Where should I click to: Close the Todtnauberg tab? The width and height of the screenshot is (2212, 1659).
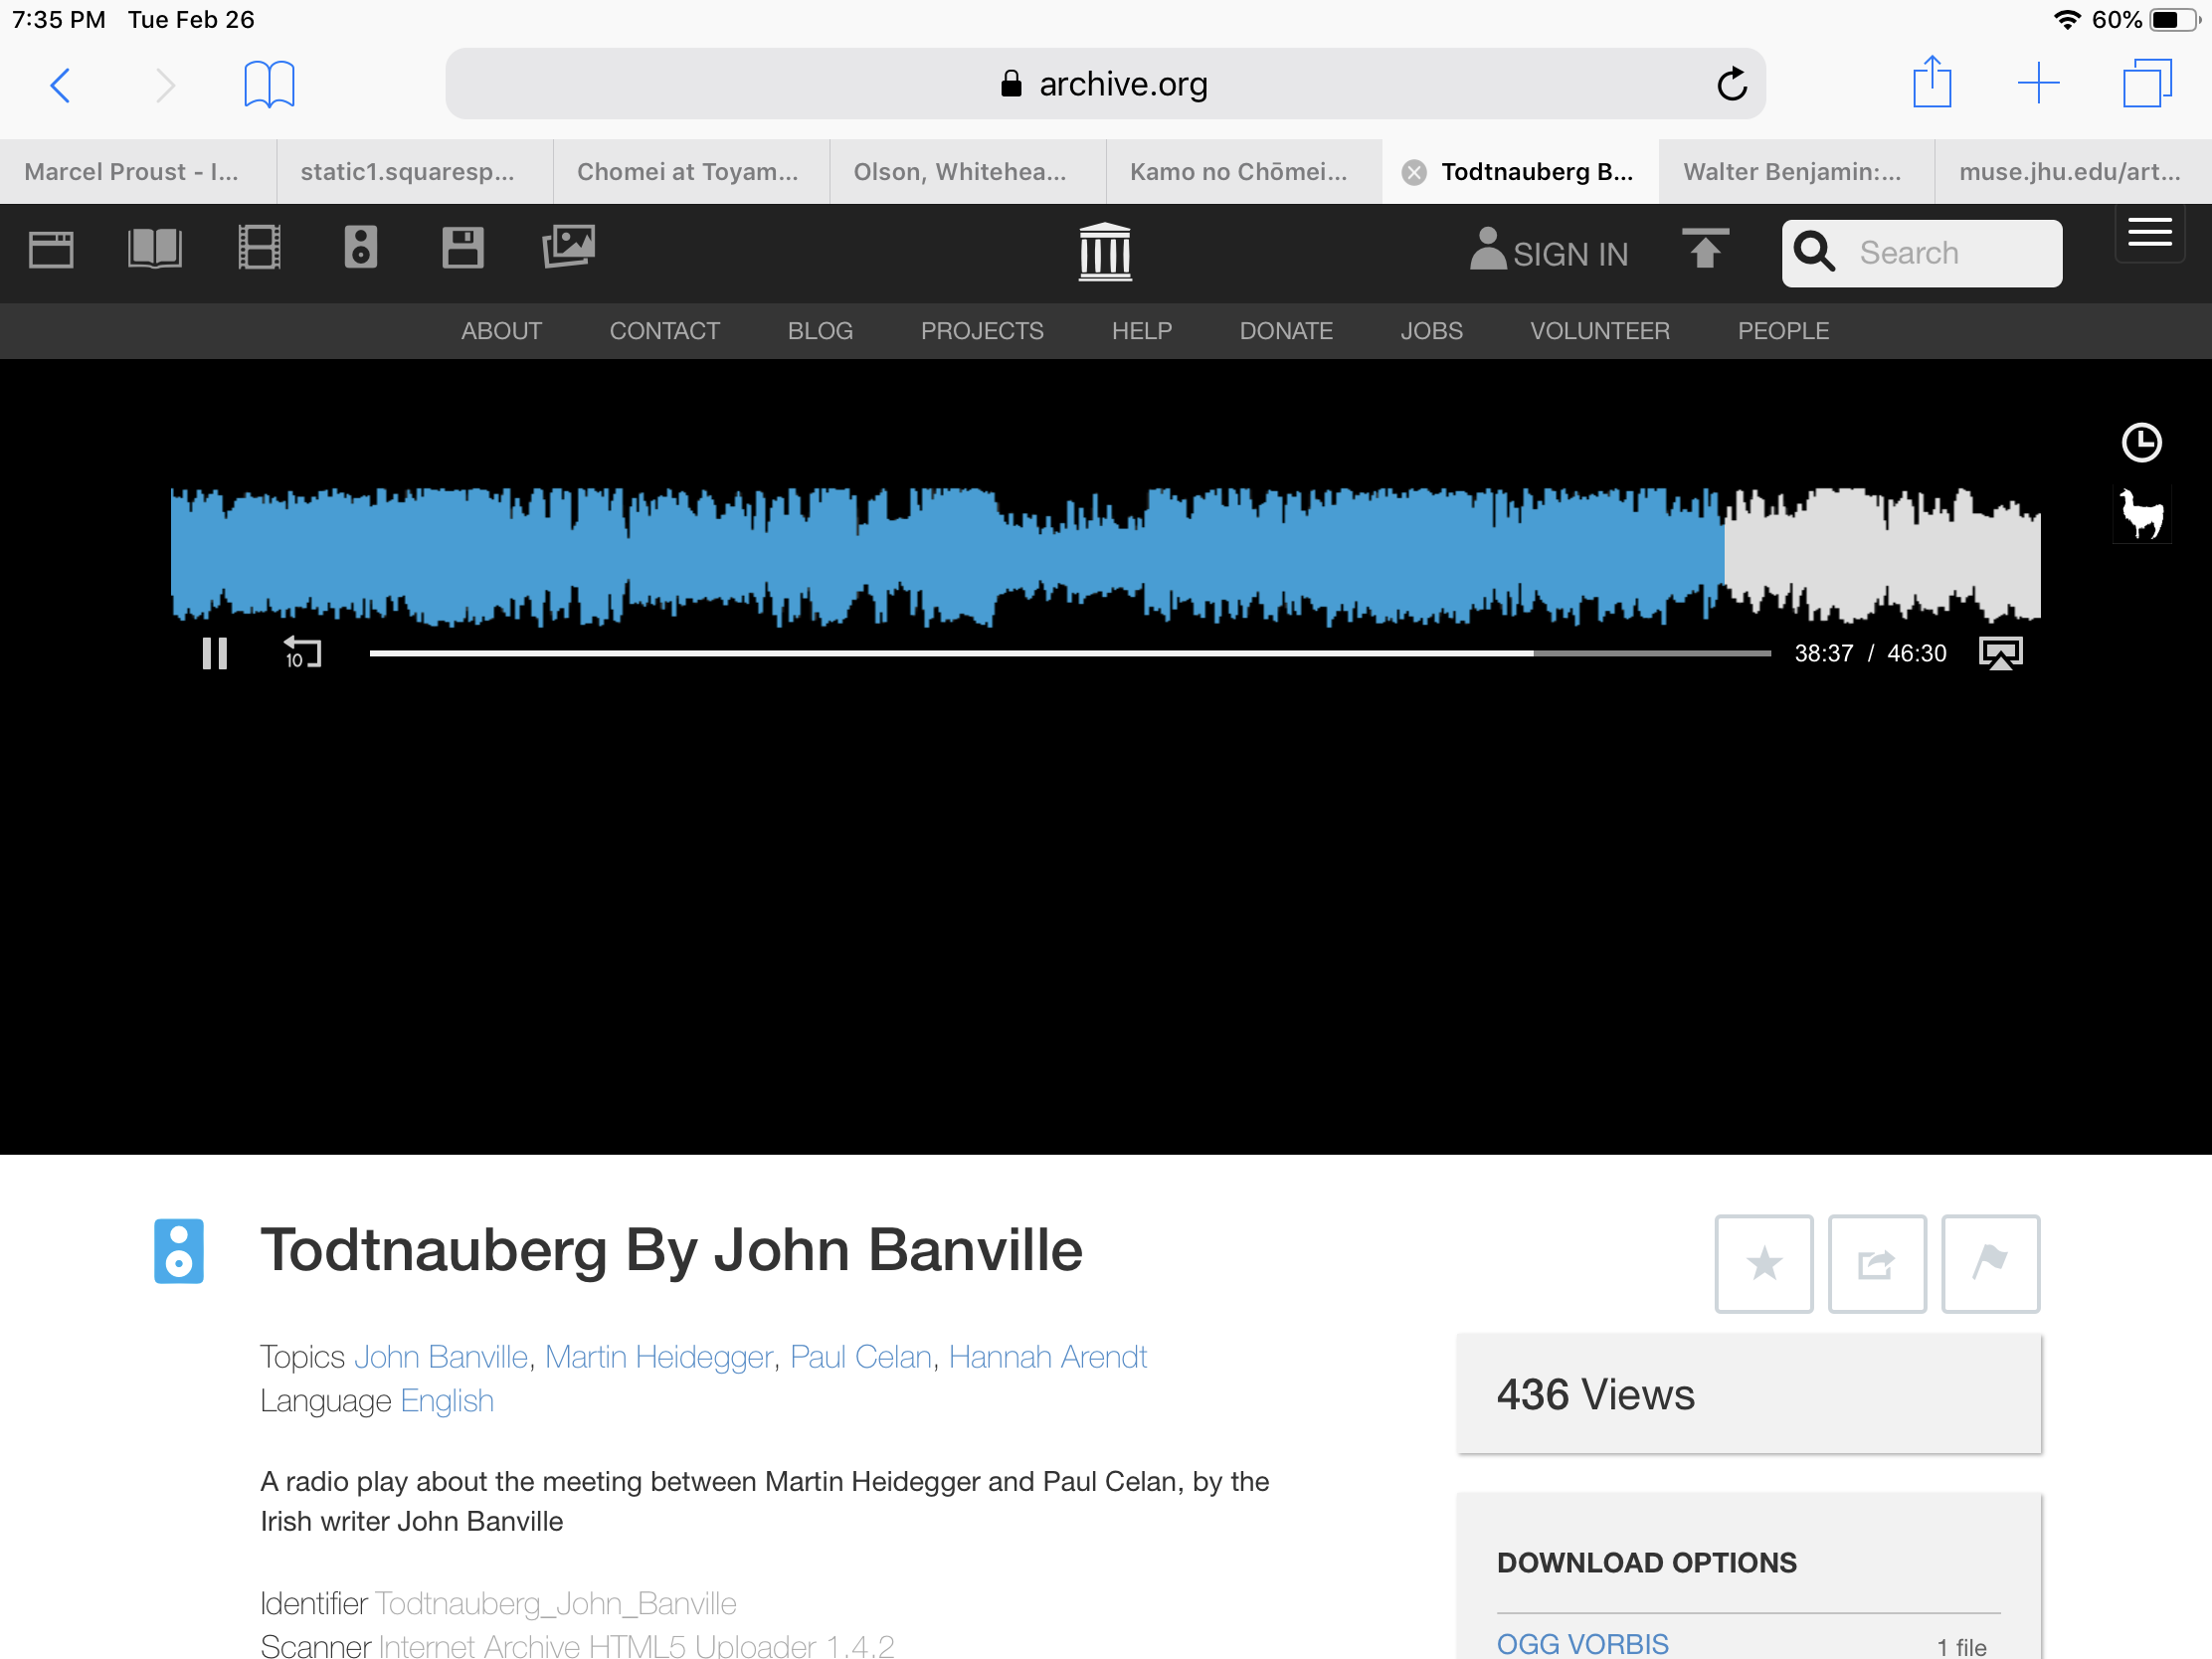click(x=1414, y=172)
